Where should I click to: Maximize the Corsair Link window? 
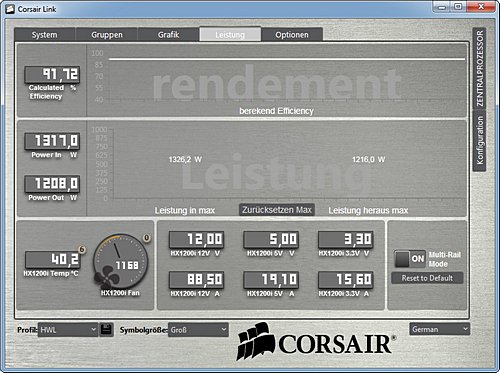pyautogui.click(x=458, y=7)
